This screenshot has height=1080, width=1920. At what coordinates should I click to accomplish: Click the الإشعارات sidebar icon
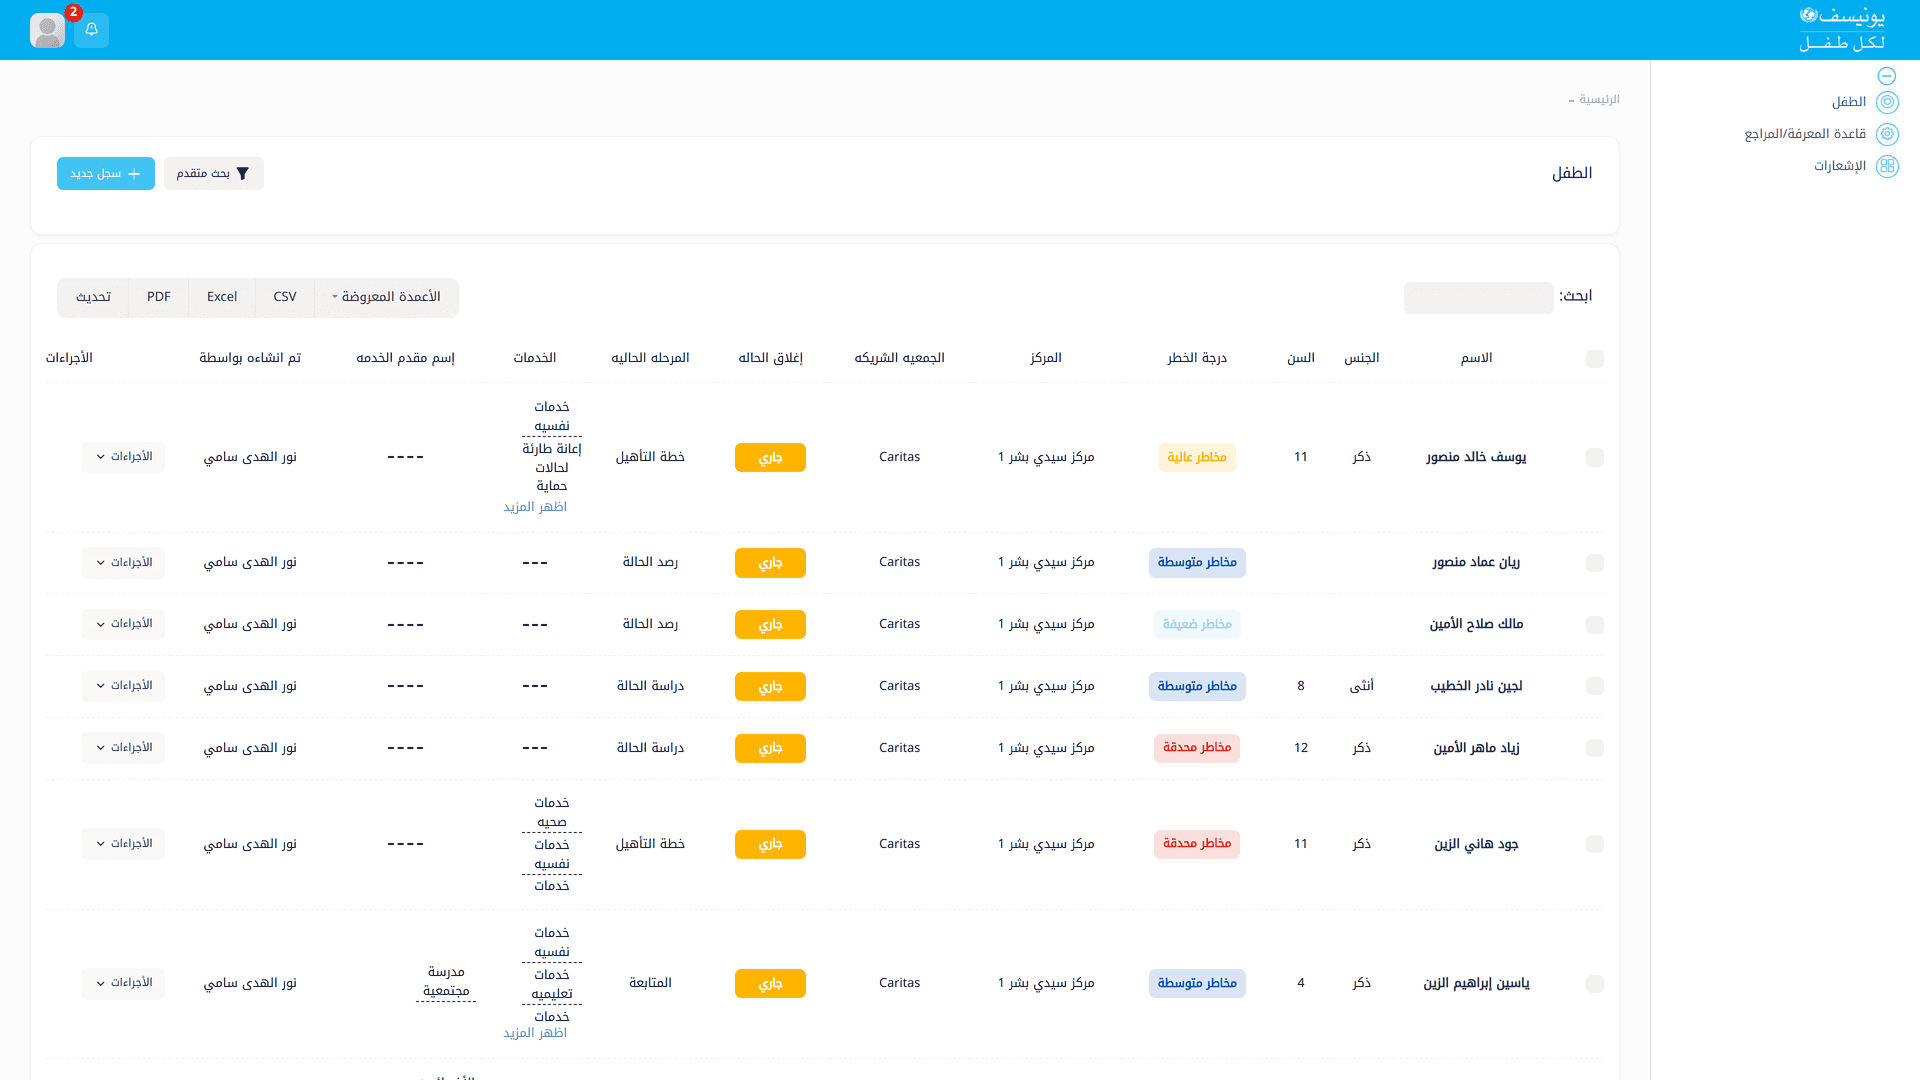pos(1887,166)
